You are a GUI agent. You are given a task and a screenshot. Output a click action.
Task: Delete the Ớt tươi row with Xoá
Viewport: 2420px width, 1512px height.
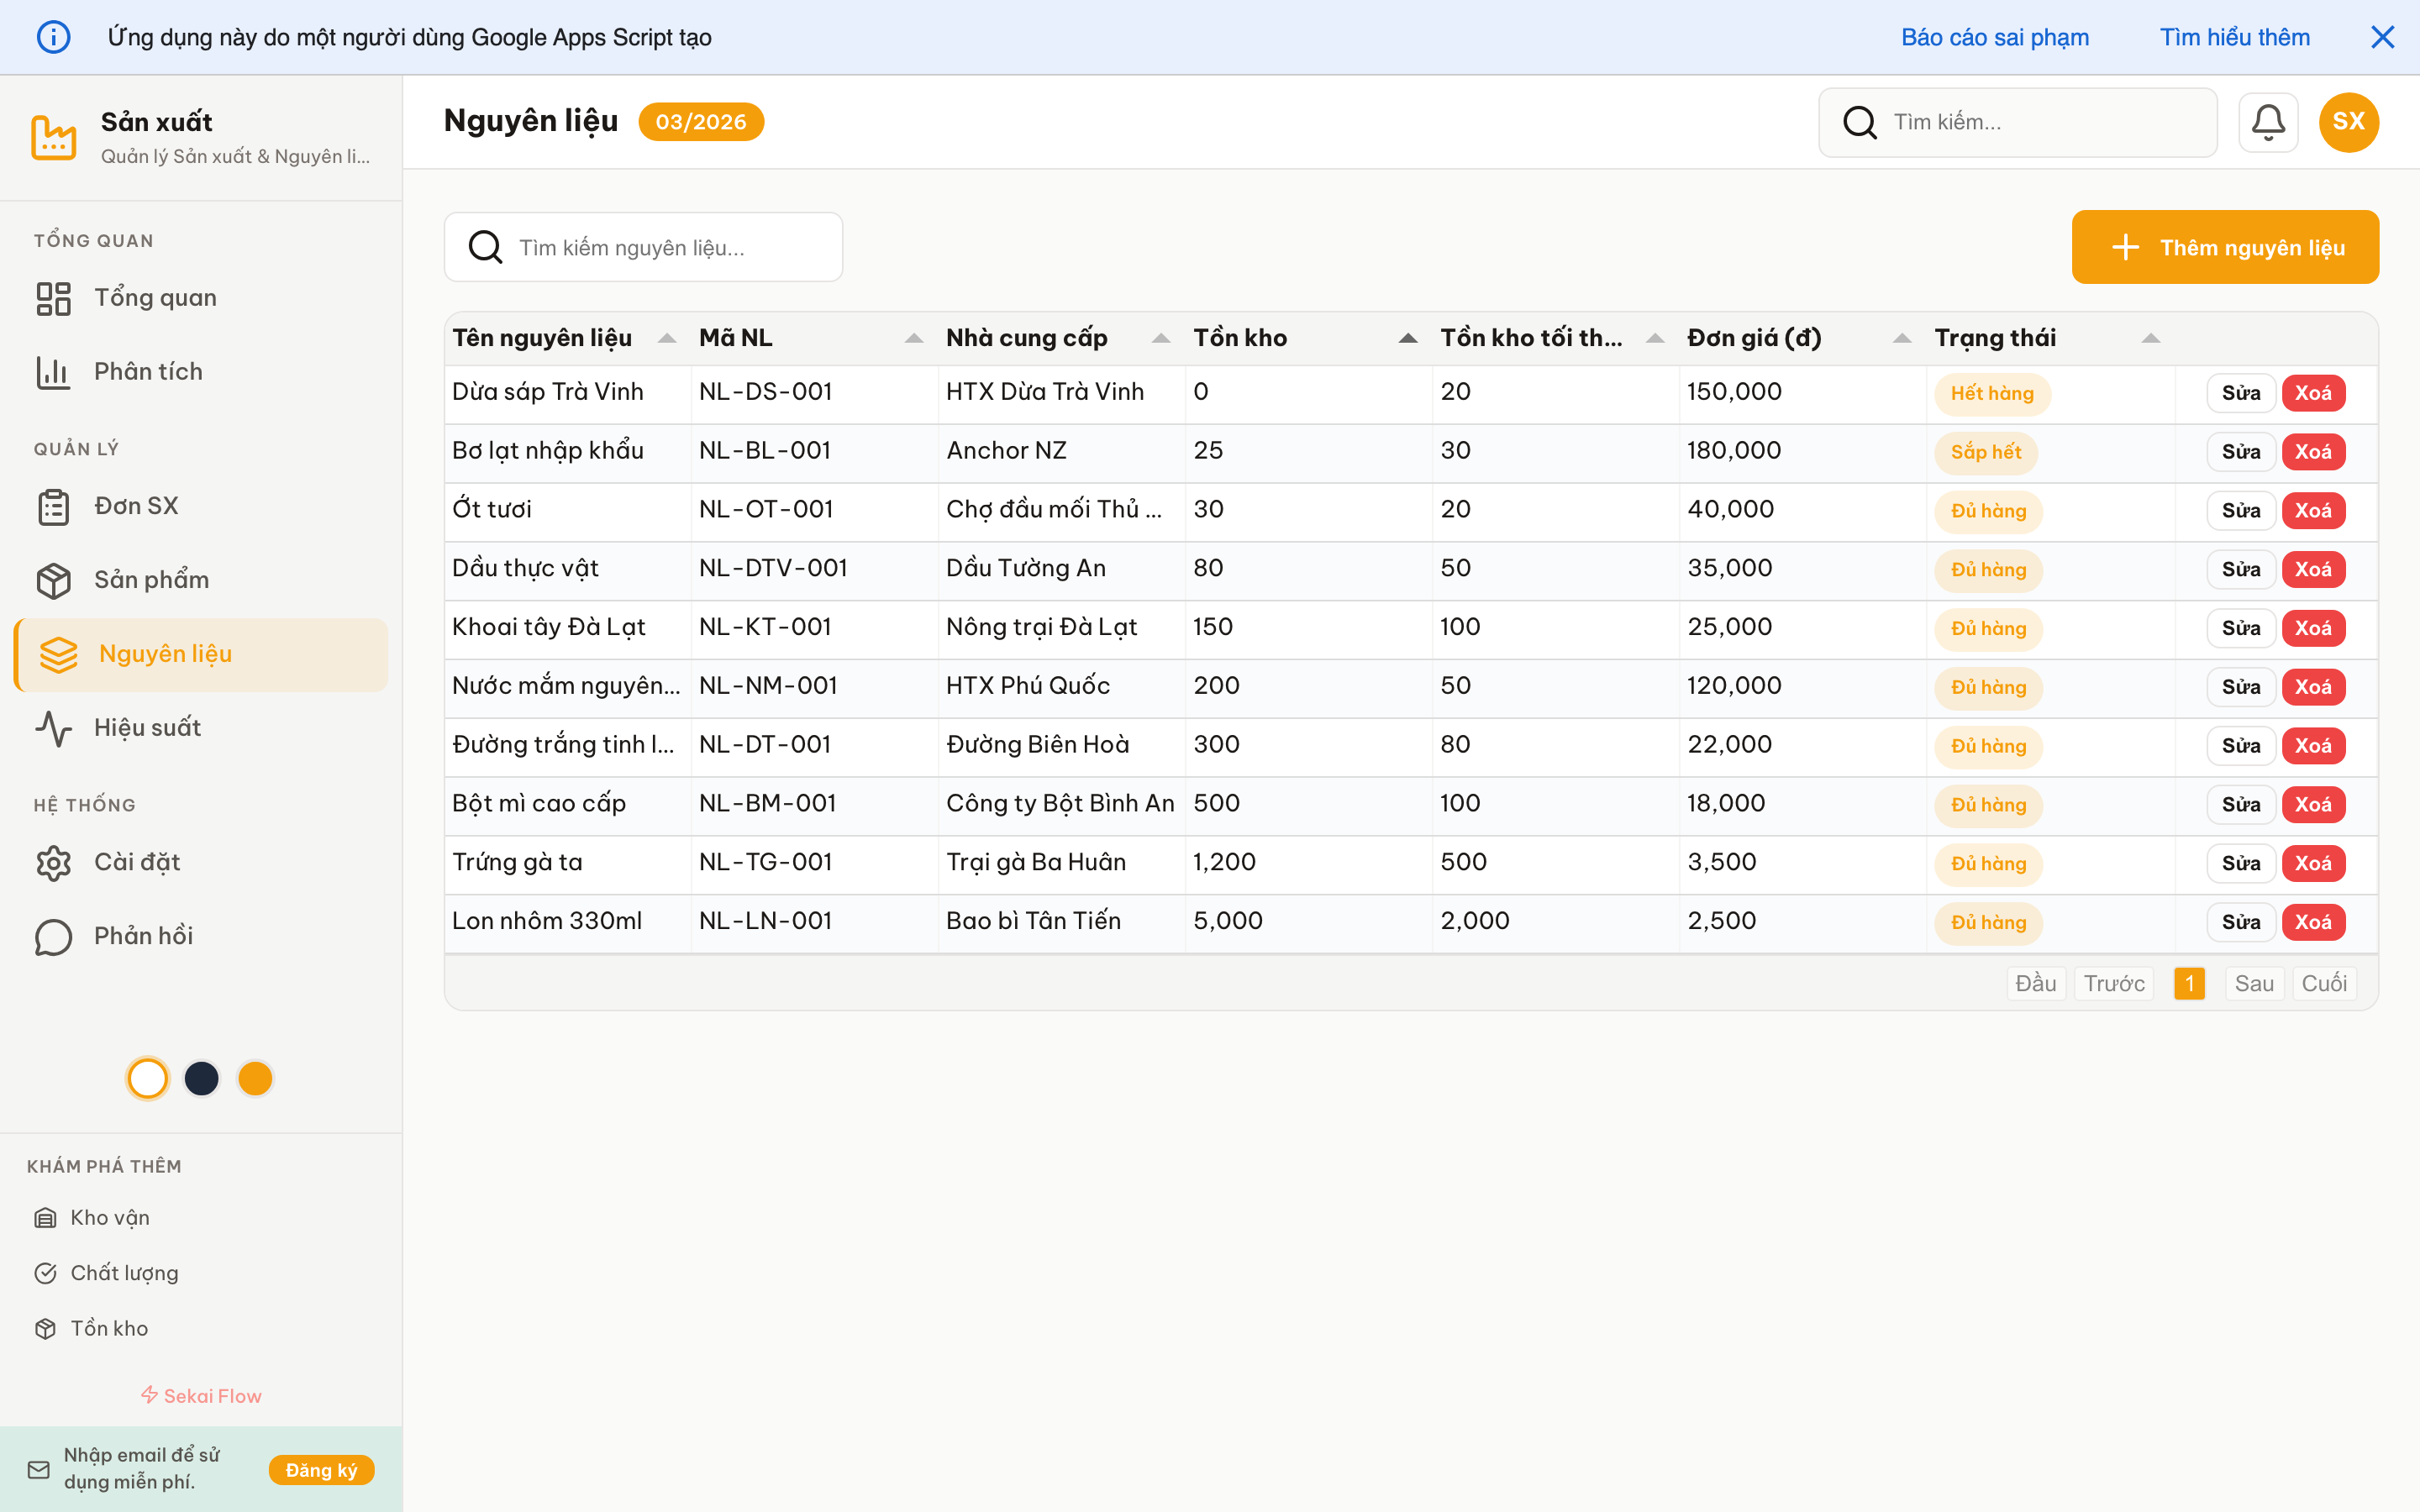[2312, 510]
